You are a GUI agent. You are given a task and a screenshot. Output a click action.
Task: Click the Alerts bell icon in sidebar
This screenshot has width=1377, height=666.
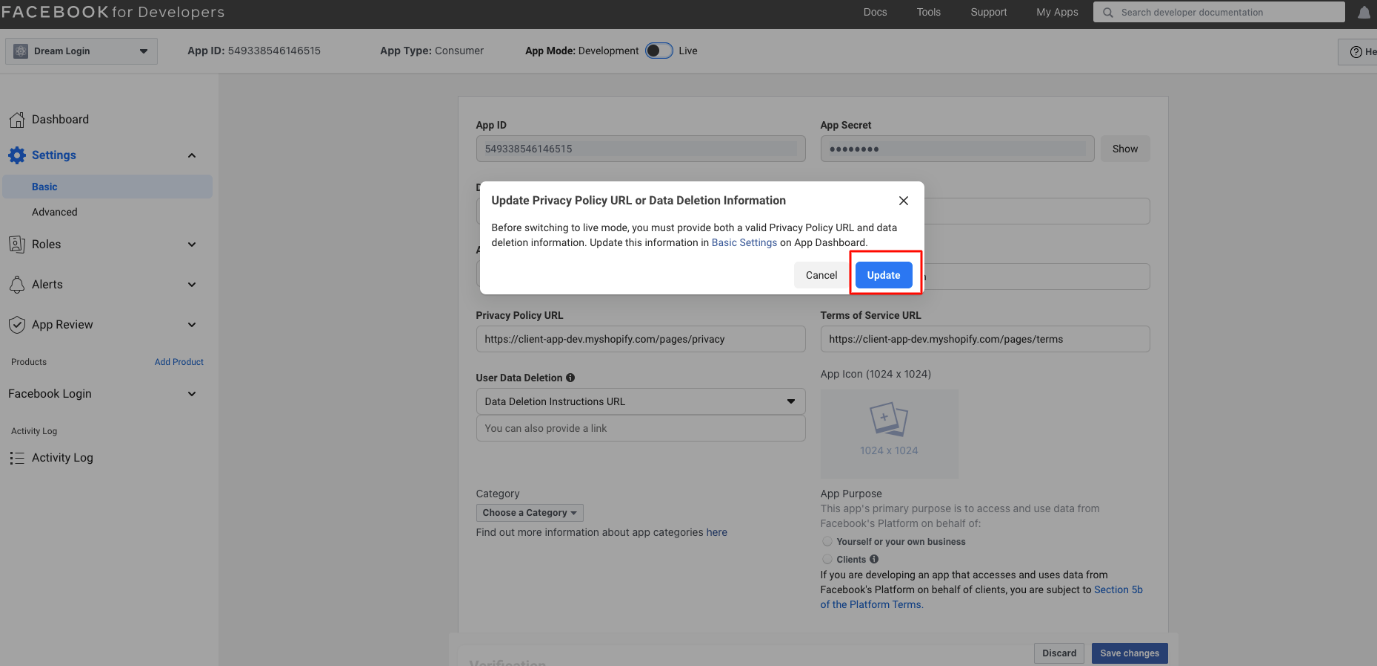17,285
